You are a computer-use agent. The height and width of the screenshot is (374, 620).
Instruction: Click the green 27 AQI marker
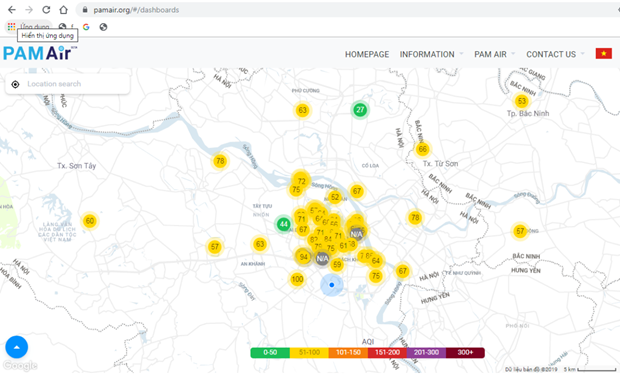360,110
